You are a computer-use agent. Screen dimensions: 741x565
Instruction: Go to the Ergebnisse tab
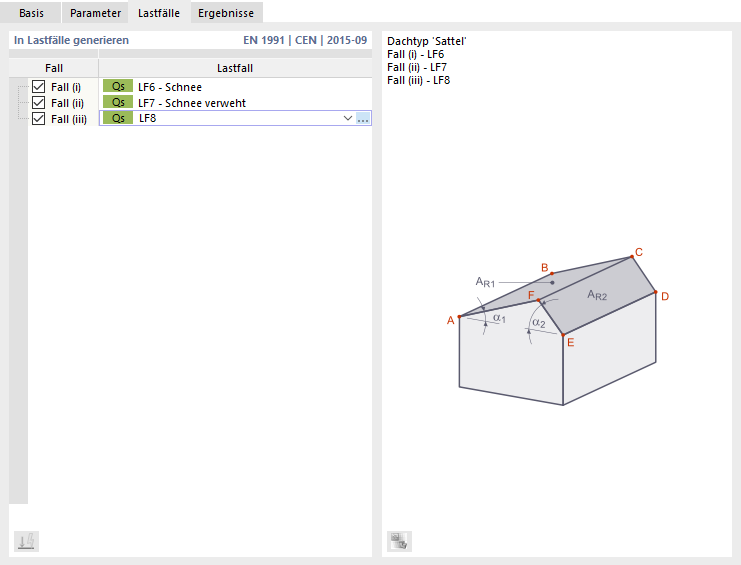tap(226, 13)
